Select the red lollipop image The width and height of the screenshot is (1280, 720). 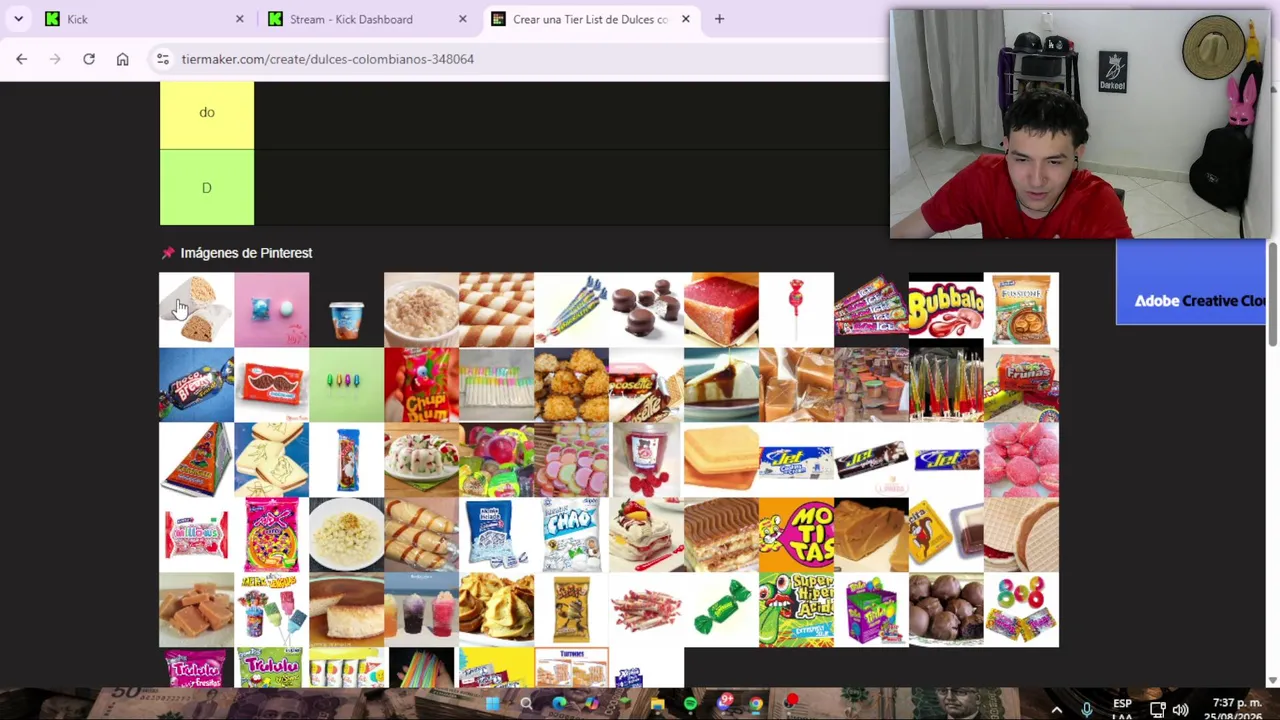pyautogui.click(x=796, y=310)
